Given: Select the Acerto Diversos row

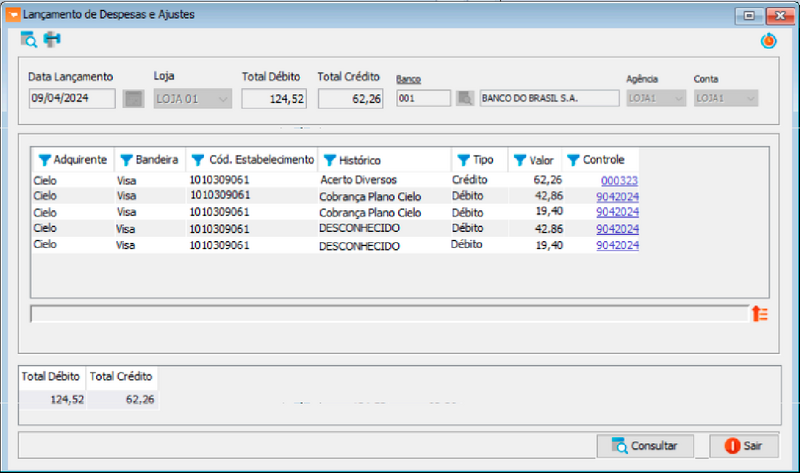Looking at the screenshot, I should point(358,180).
